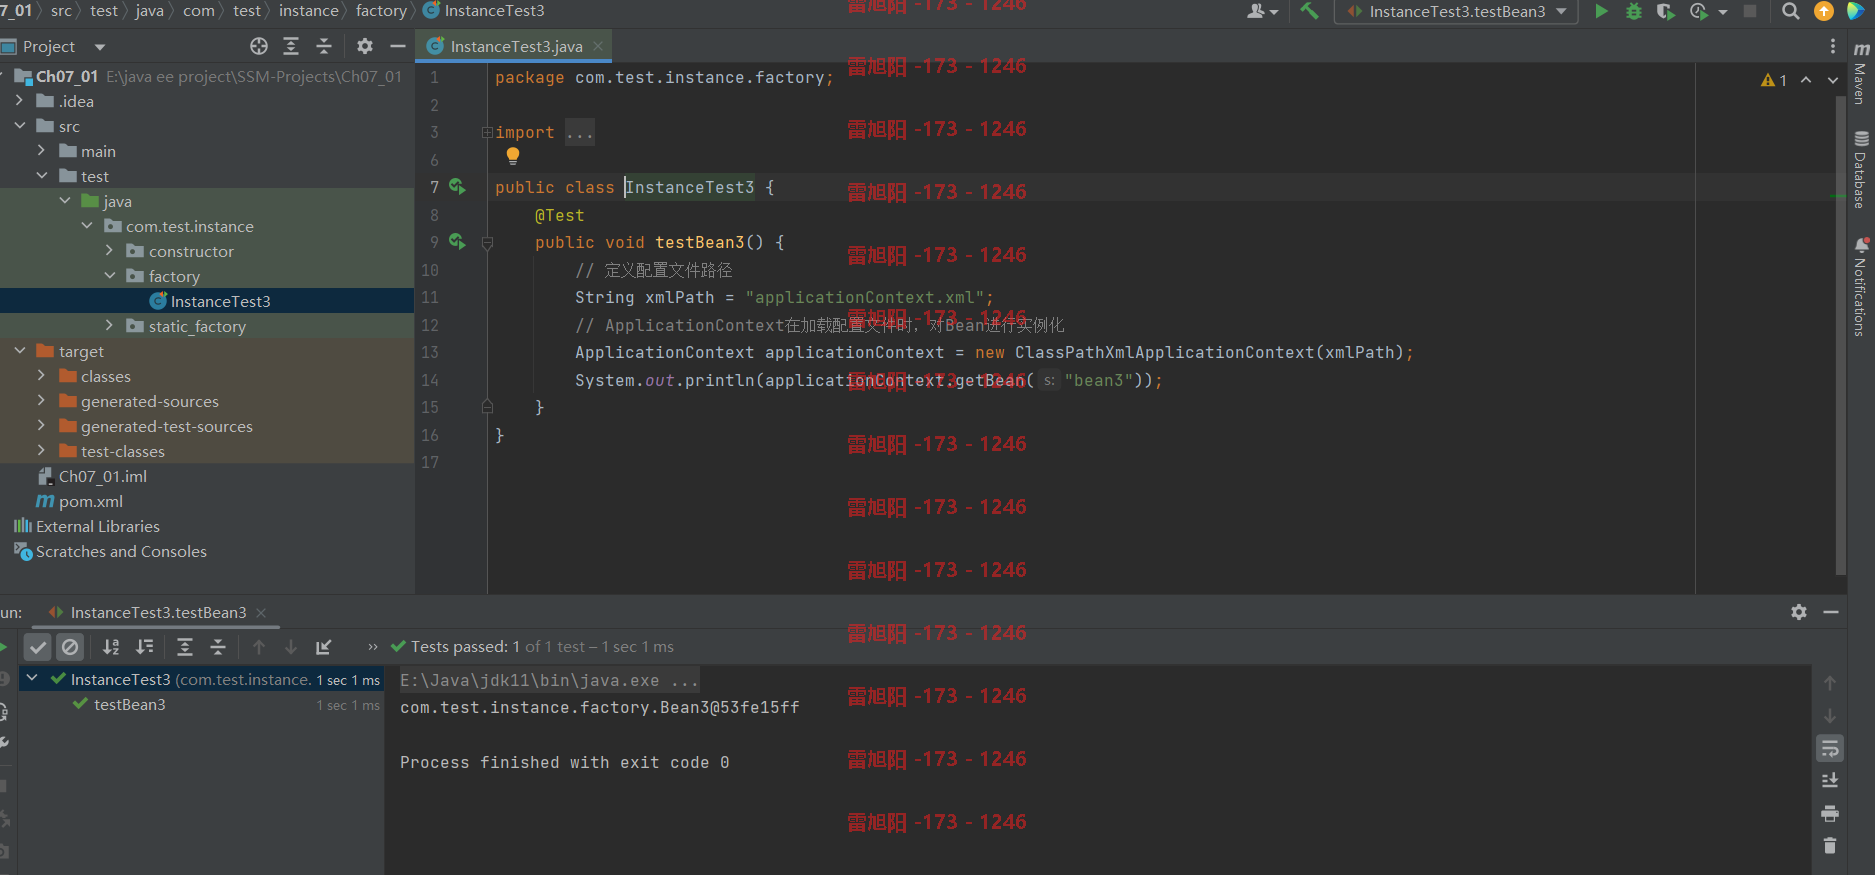Close the InstanceTest3.testBean3 run tab
The height and width of the screenshot is (875, 1875).
click(x=261, y=612)
